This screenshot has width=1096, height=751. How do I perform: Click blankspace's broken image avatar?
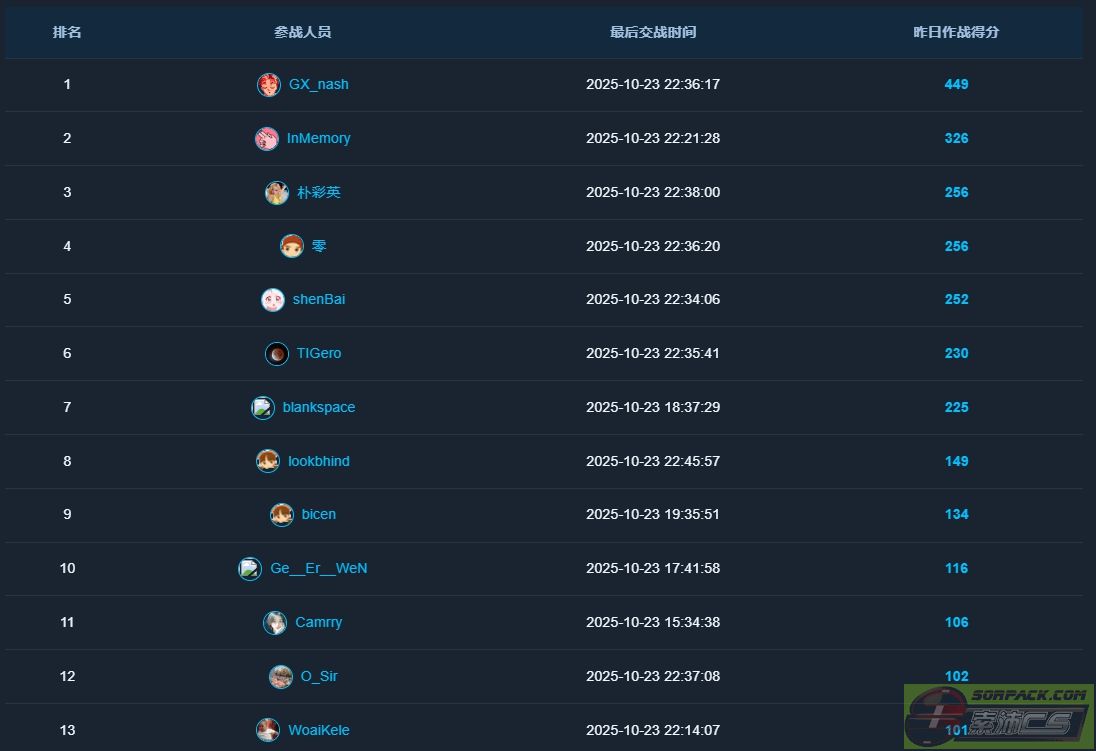pyautogui.click(x=262, y=408)
